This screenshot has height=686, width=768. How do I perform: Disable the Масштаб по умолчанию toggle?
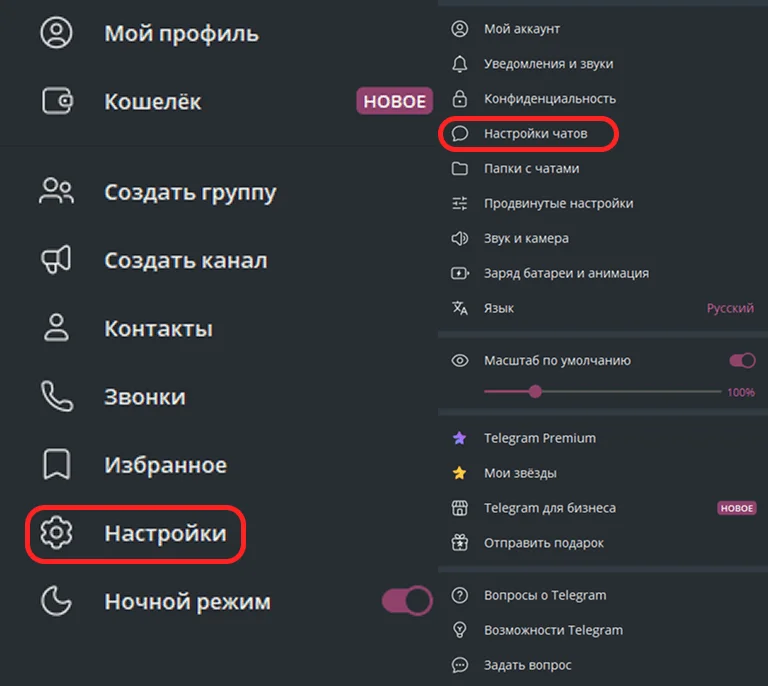tap(742, 360)
